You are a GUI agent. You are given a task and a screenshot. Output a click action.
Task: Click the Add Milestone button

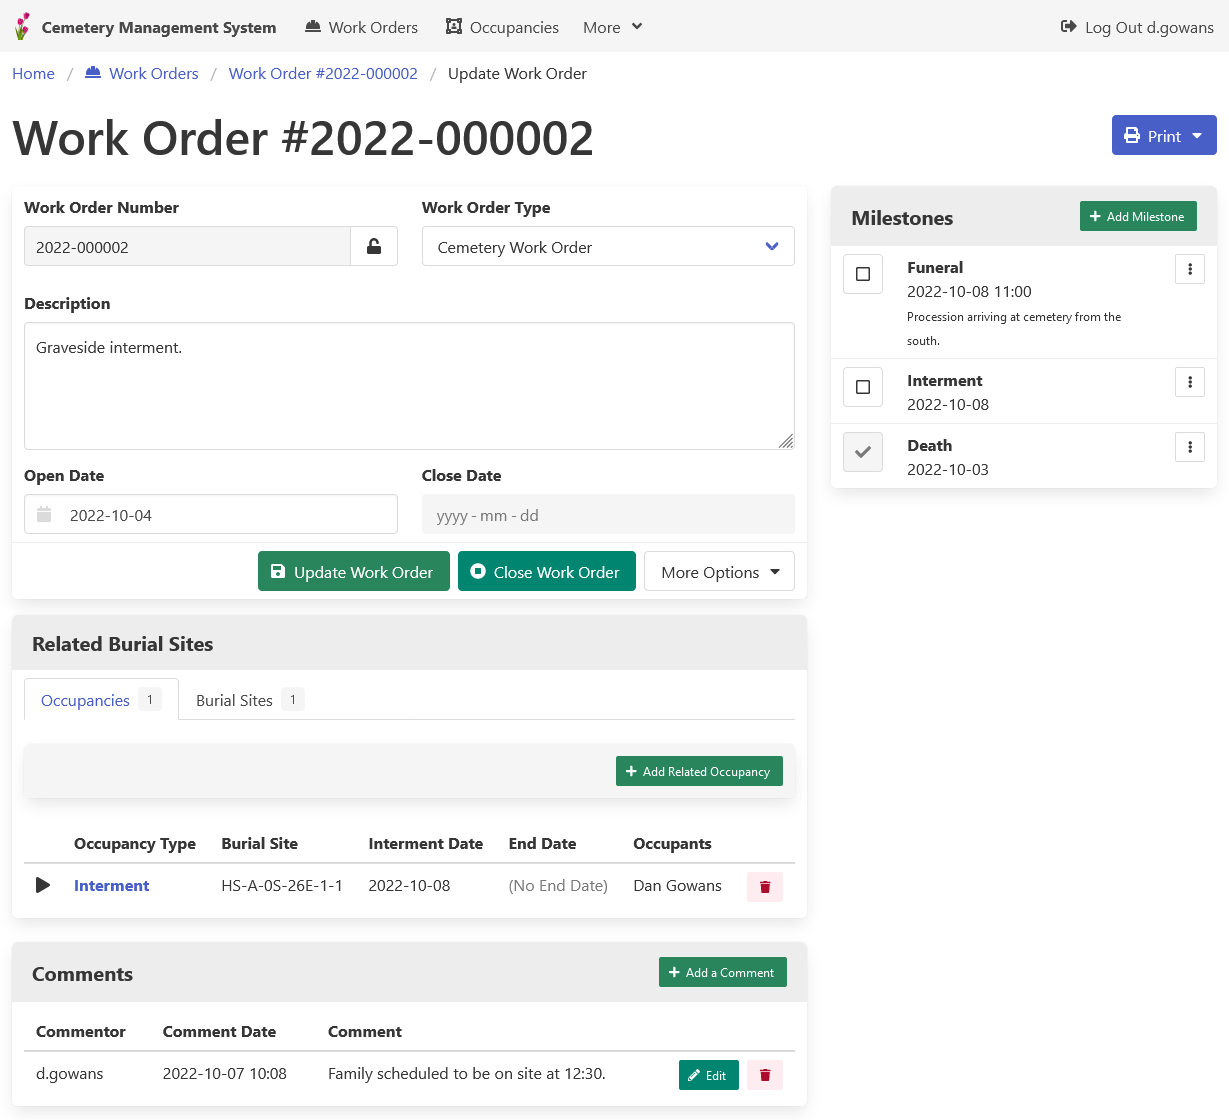(x=1137, y=217)
